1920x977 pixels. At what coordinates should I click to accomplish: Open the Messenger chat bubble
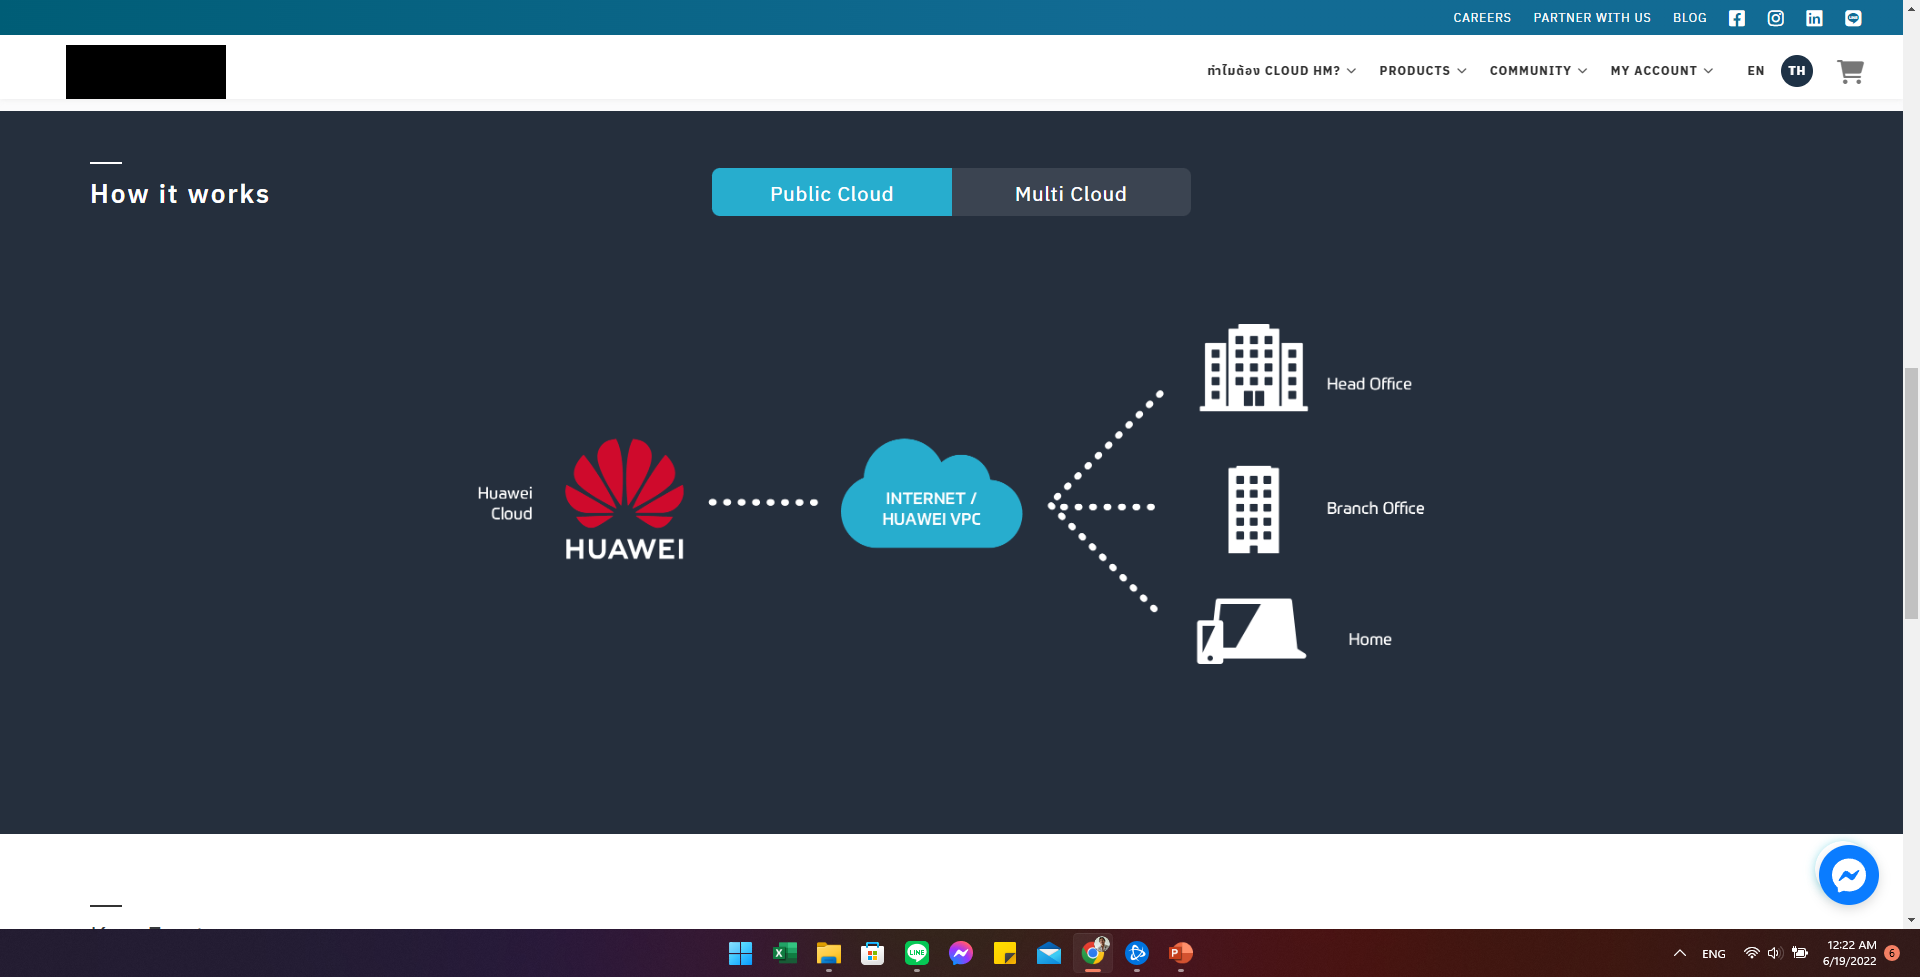point(1848,875)
